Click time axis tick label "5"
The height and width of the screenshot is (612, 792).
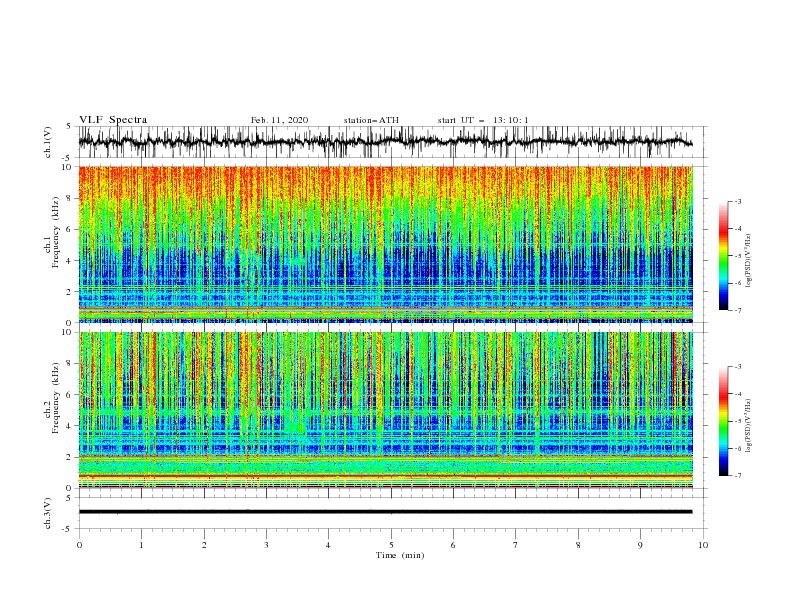[391, 545]
